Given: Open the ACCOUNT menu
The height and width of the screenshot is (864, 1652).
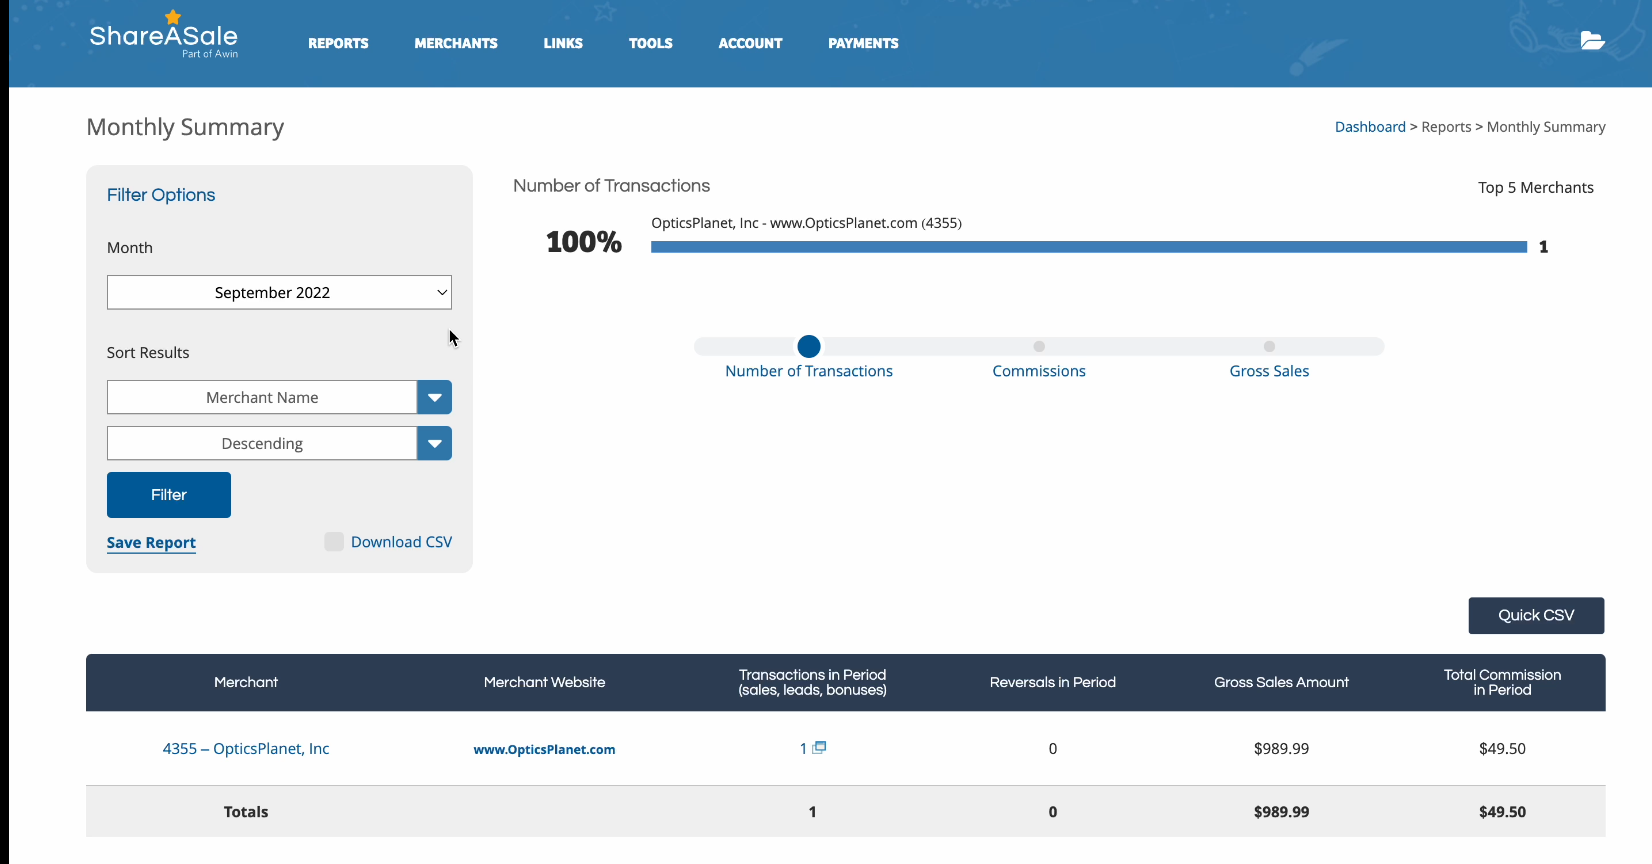Looking at the screenshot, I should pos(750,43).
